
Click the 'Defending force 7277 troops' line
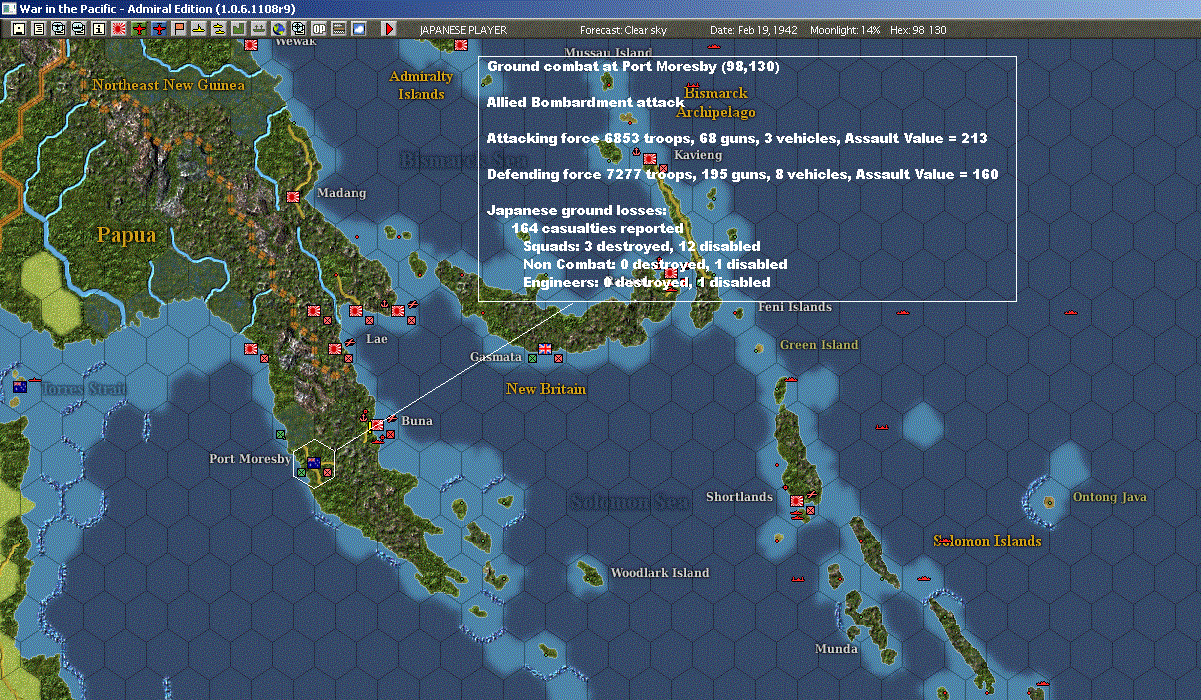742,174
